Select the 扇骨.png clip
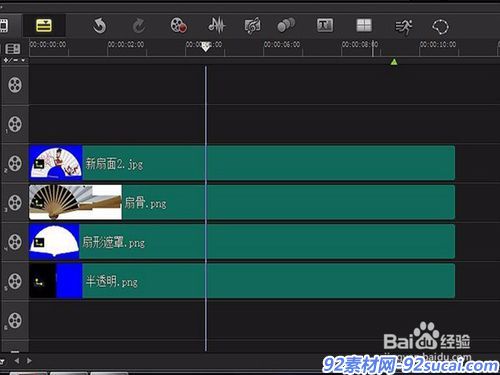500x375 pixels. tap(242, 202)
